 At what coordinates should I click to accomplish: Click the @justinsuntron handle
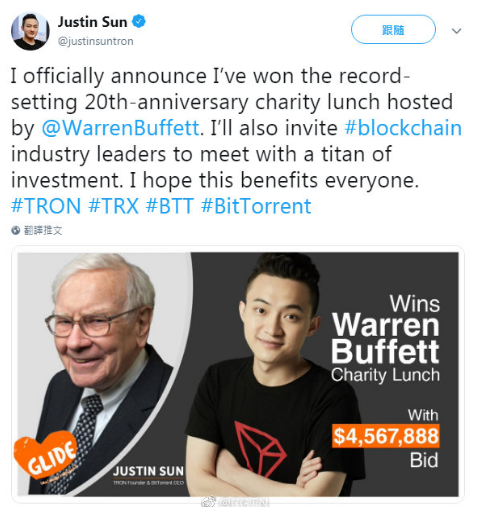(x=96, y=41)
